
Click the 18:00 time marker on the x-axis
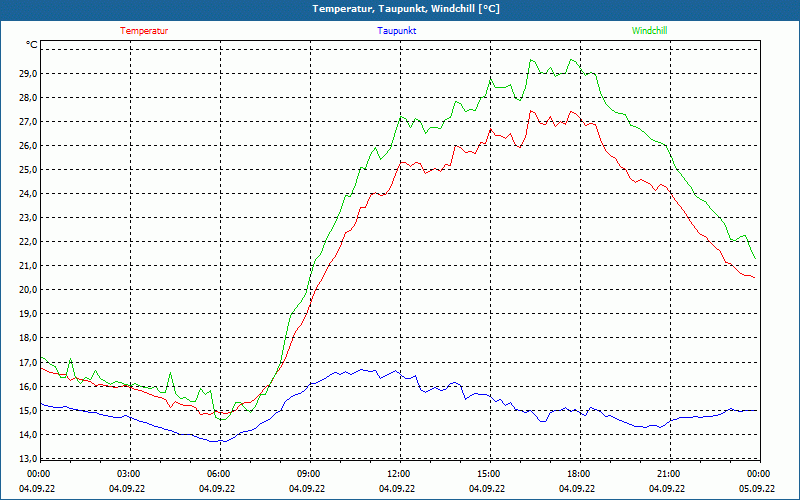coord(579,474)
